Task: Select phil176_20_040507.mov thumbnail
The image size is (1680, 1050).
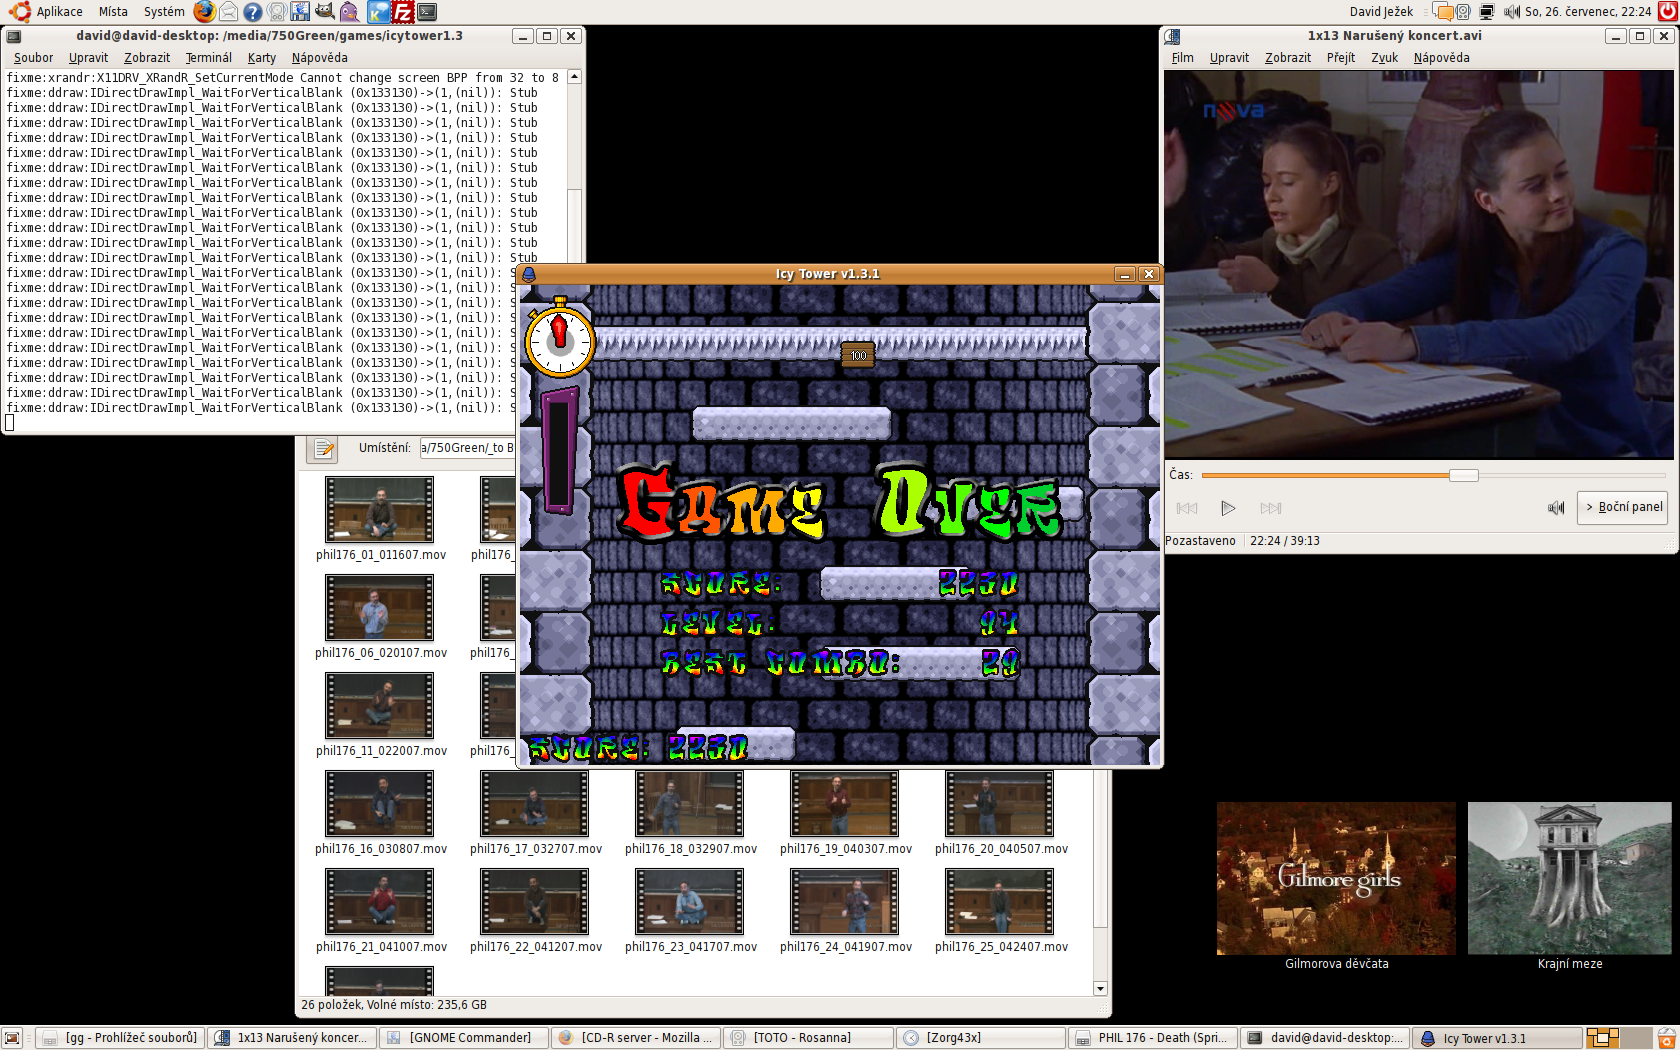Action: click(x=1000, y=803)
